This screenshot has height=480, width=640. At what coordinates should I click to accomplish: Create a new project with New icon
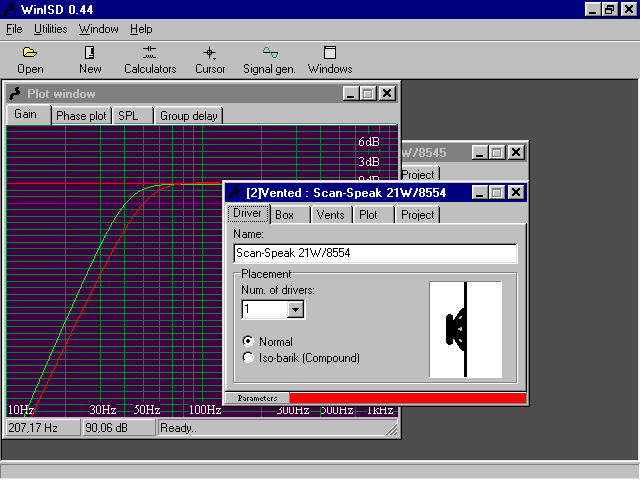coord(90,60)
